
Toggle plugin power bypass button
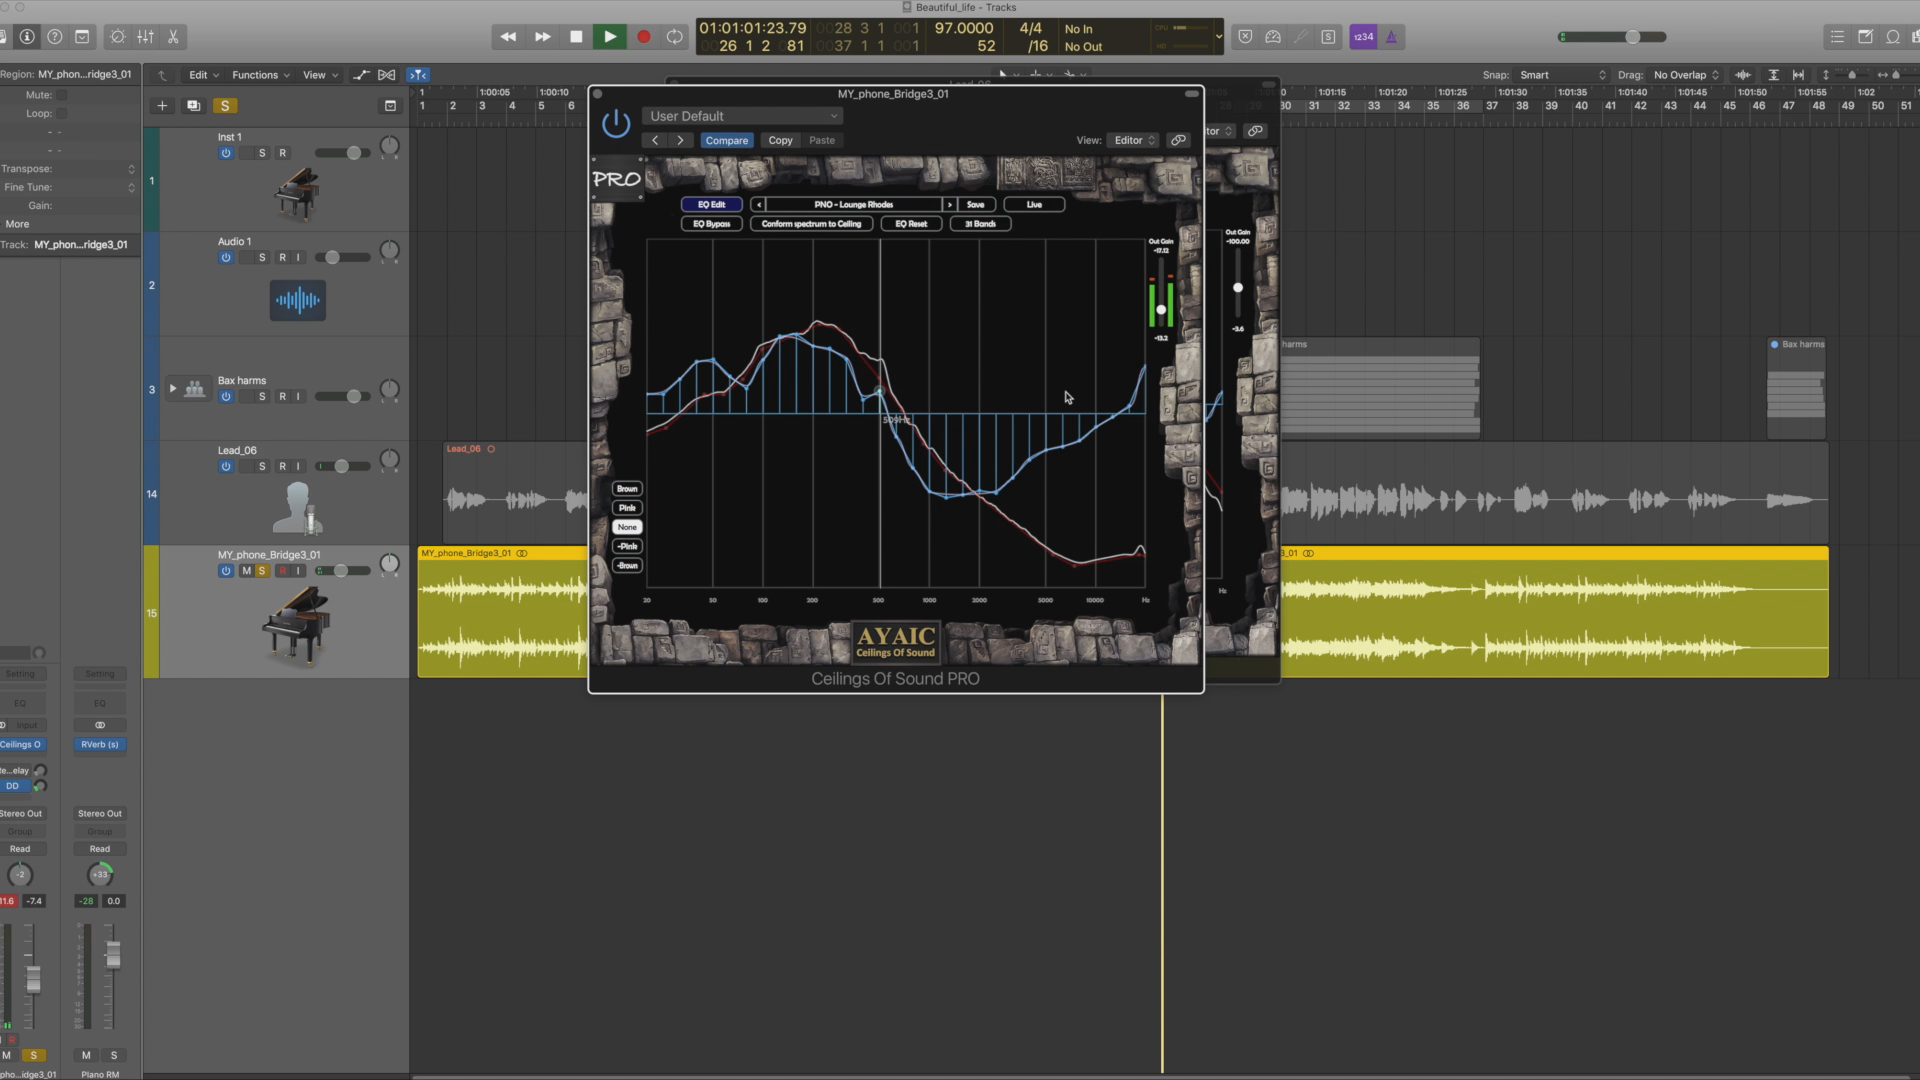pos(616,124)
